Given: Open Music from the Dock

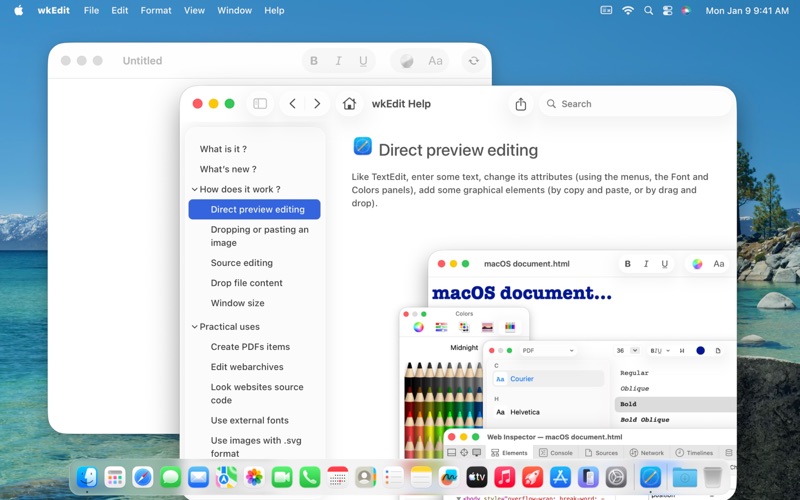Looking at the screenshot, I should pos(505,478).
